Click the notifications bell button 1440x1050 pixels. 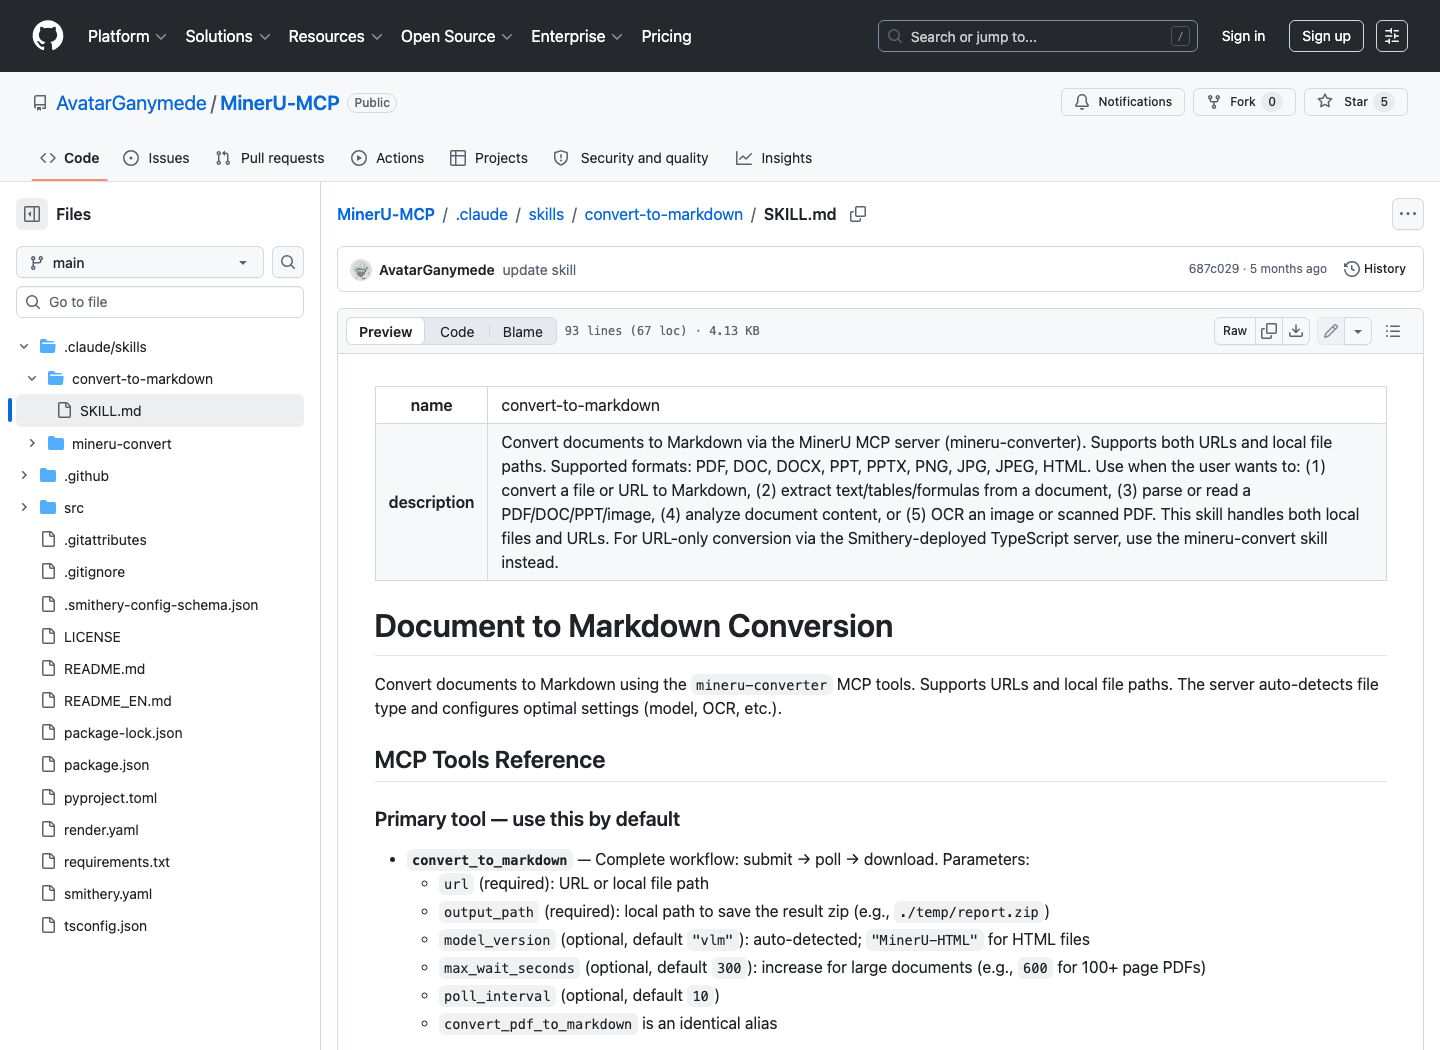pyautogui.click(x=1123, y=102)
